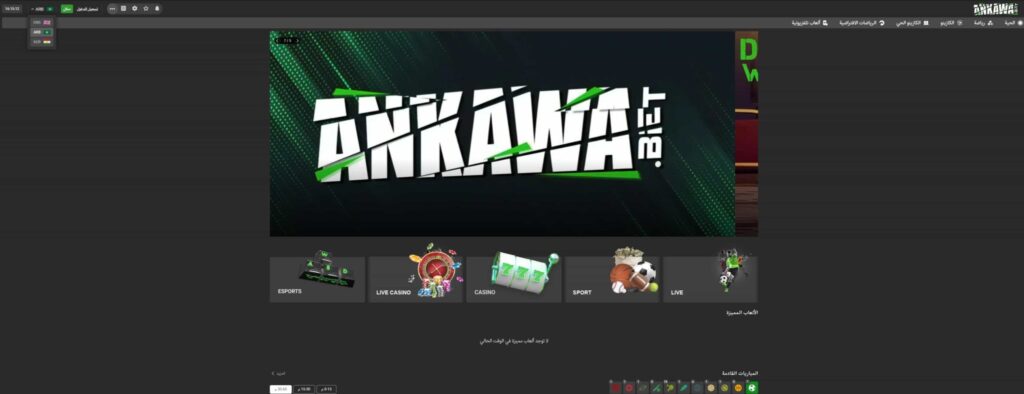Screen dimensions: 1024x394
Task: Select the 15-30 time filter button
Action: (x=304, y=389)
